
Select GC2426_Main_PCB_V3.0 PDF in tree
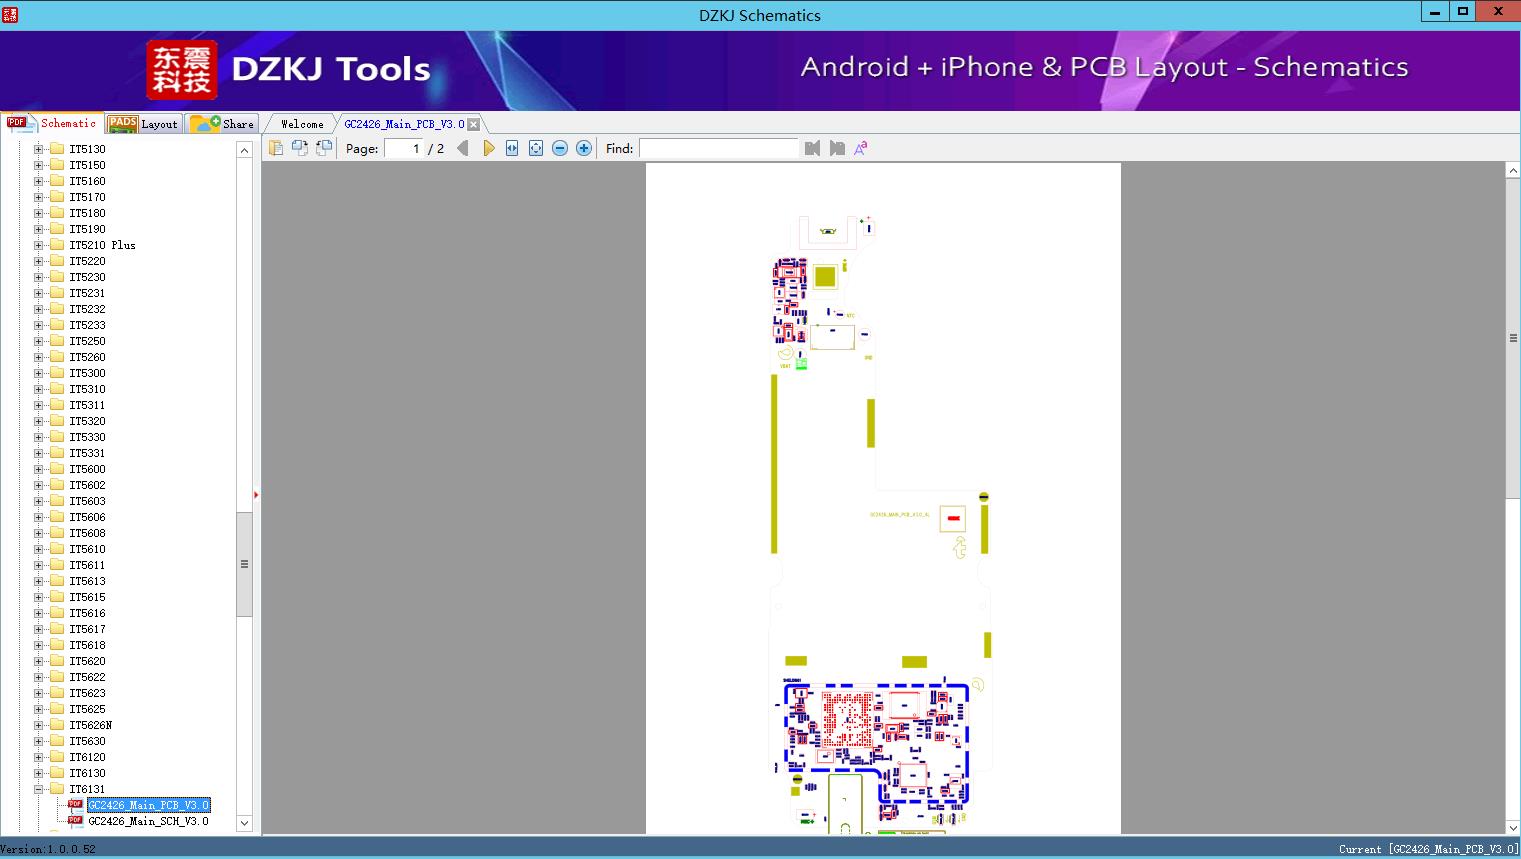tap(148, 805)
